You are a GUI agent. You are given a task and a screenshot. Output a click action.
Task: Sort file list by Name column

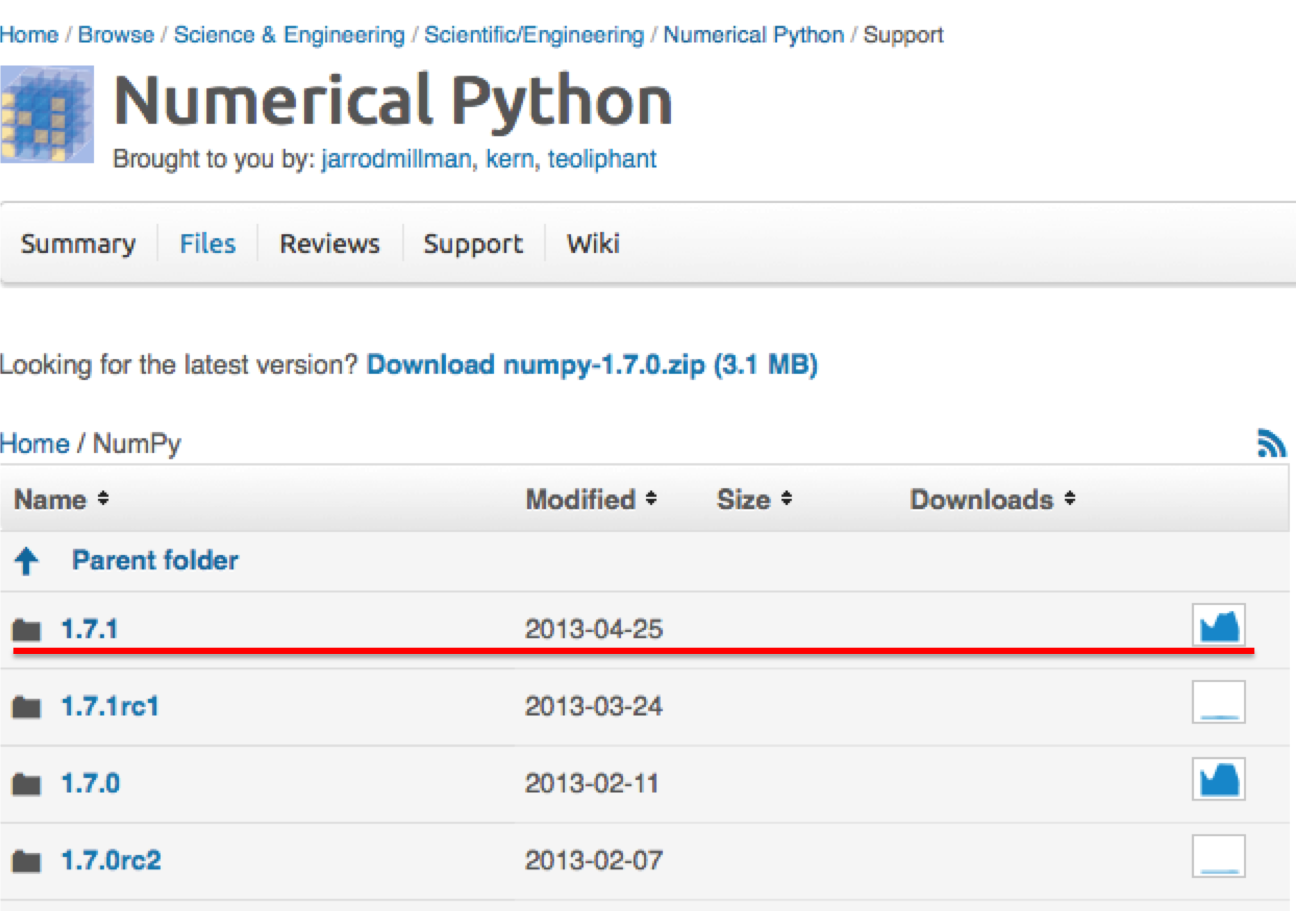pyautogui.click(x=61, y=499)
